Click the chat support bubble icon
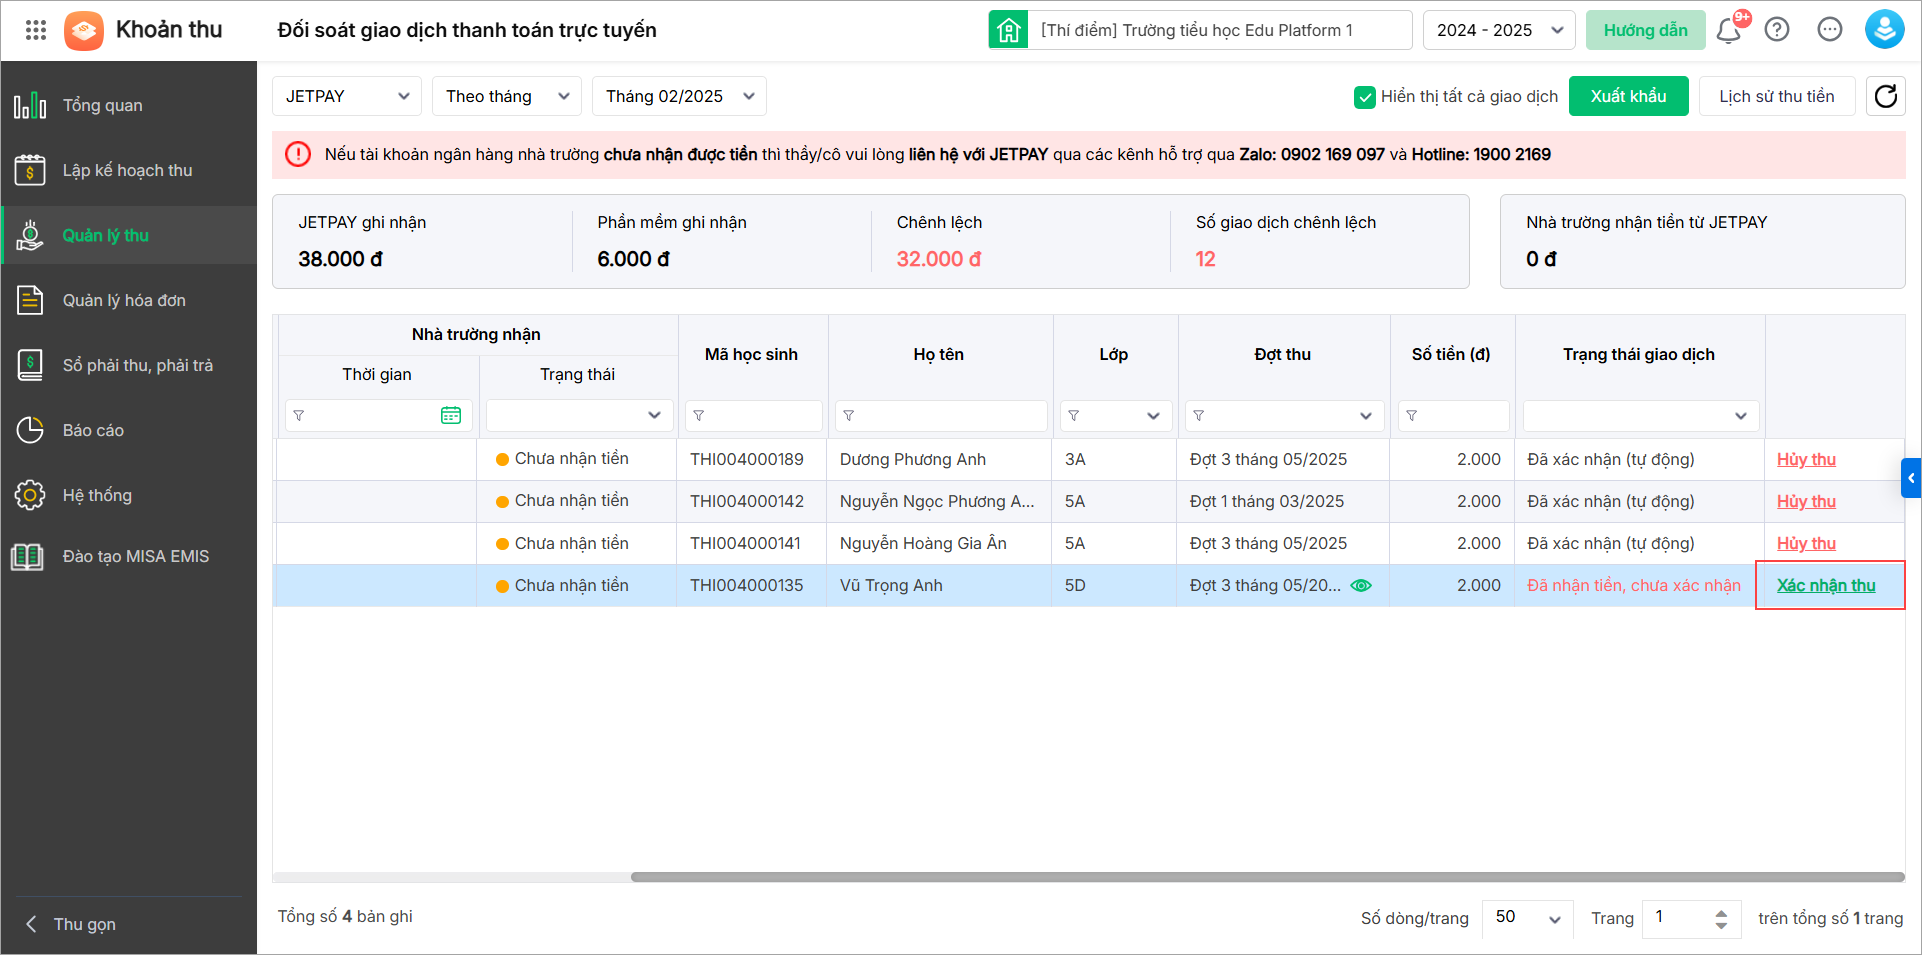 (x=1830, y=30)
